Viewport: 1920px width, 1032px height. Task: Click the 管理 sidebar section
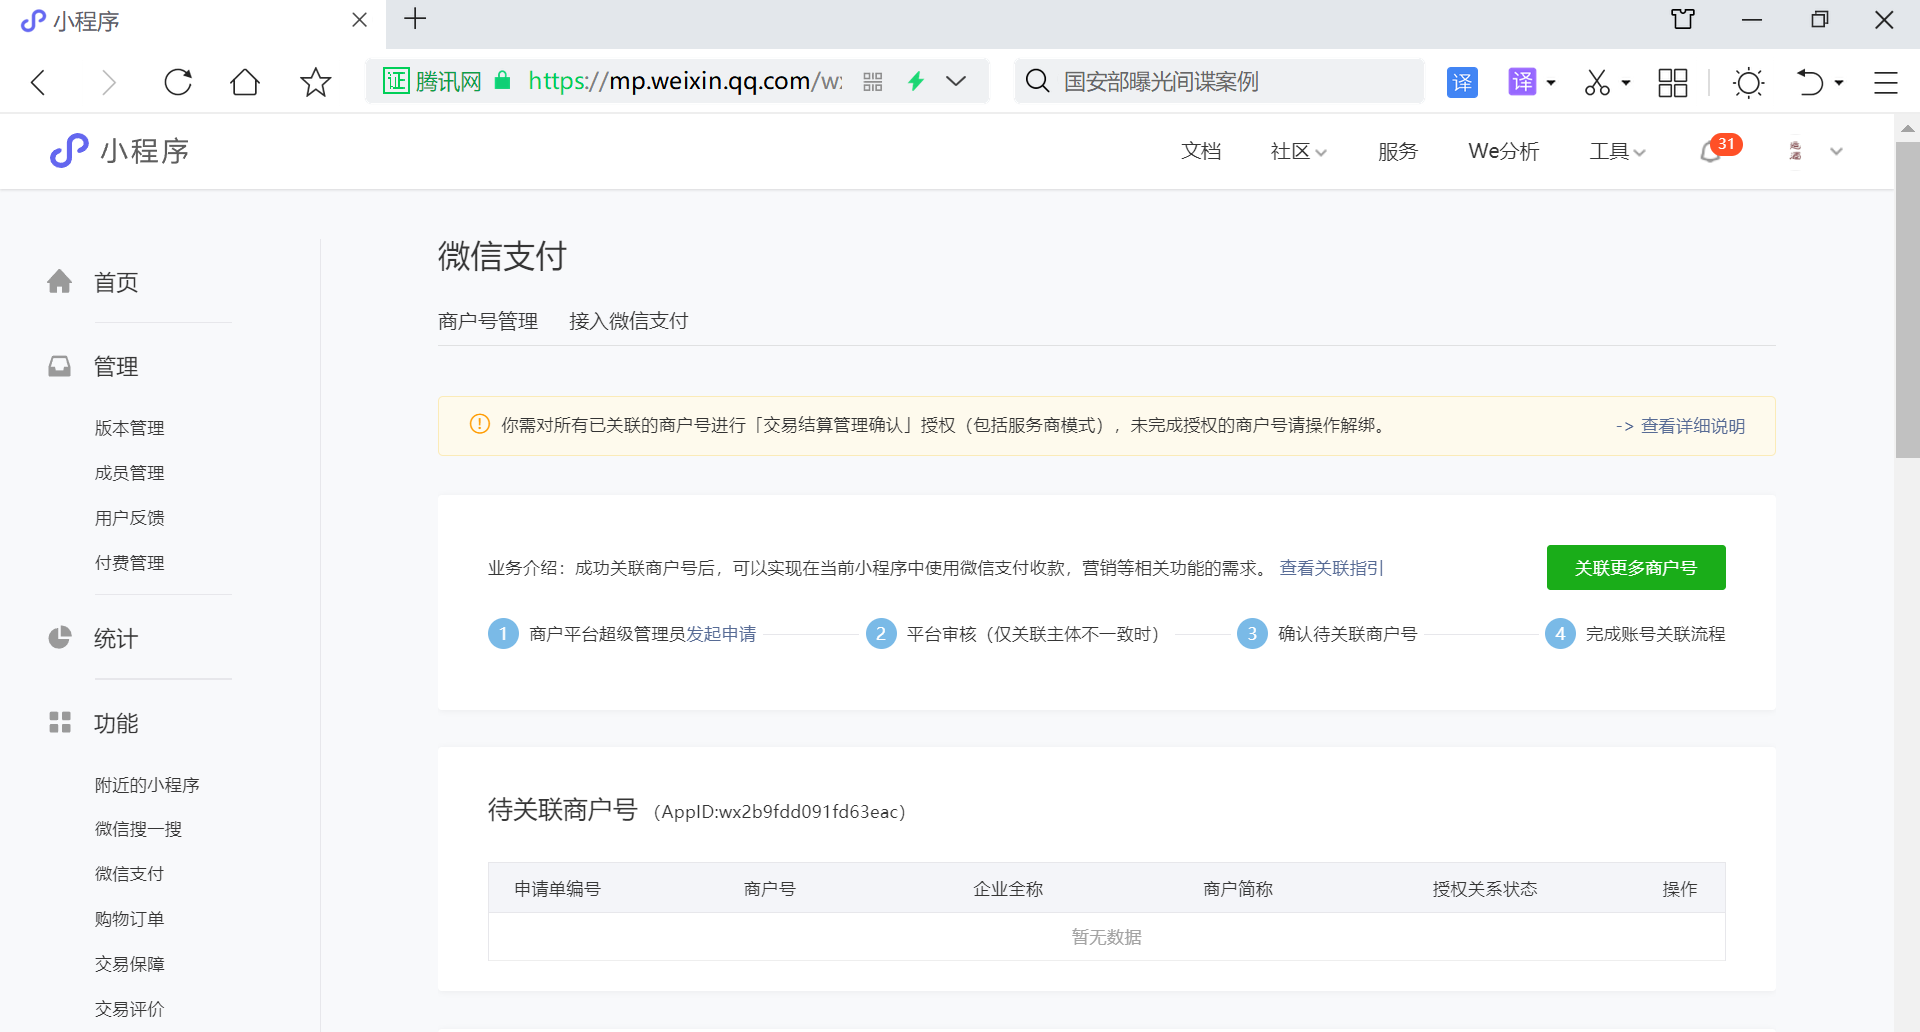(x=116, y=366)
